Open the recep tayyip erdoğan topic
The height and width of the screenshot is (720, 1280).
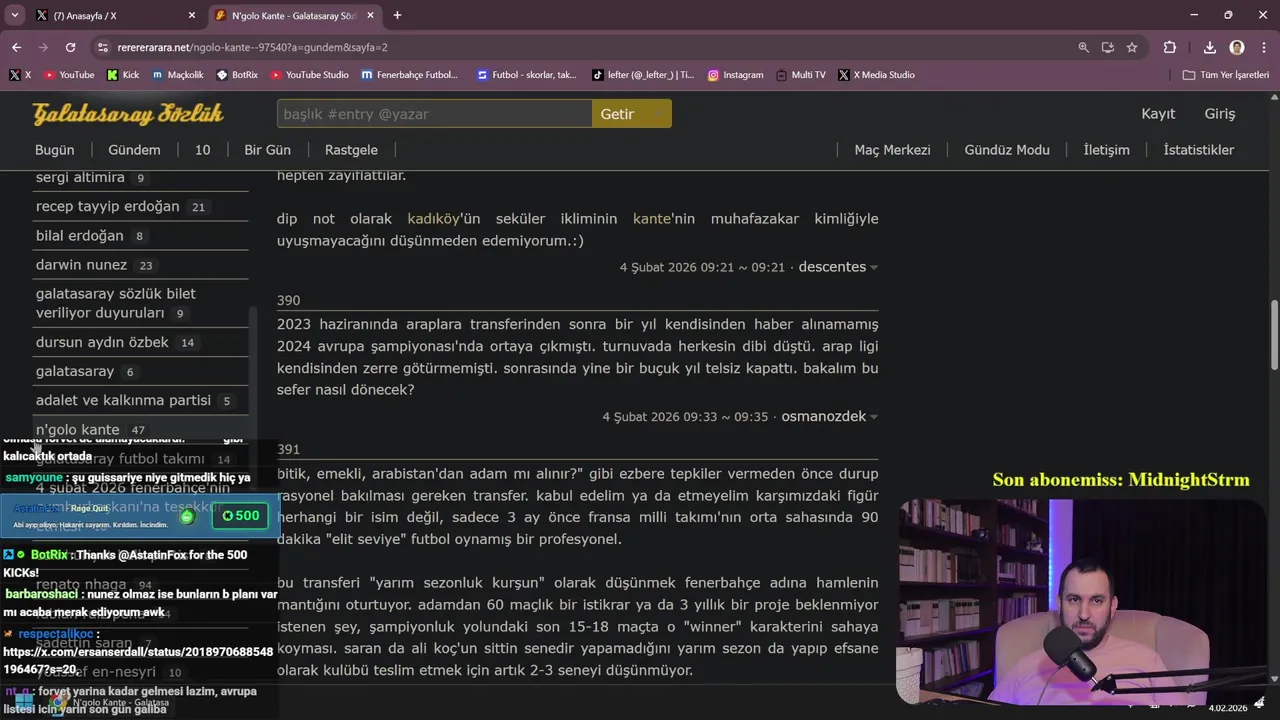(x=107, y=206)
